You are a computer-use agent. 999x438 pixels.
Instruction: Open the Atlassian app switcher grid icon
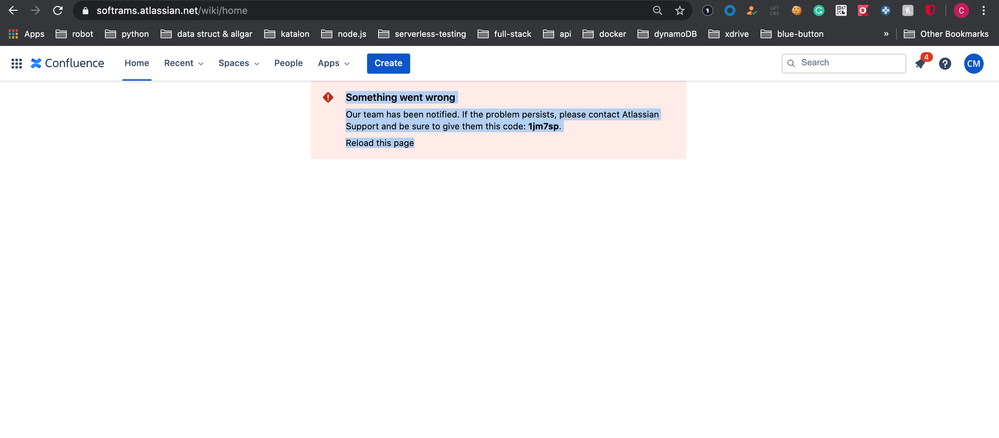(x=17, y=63)
